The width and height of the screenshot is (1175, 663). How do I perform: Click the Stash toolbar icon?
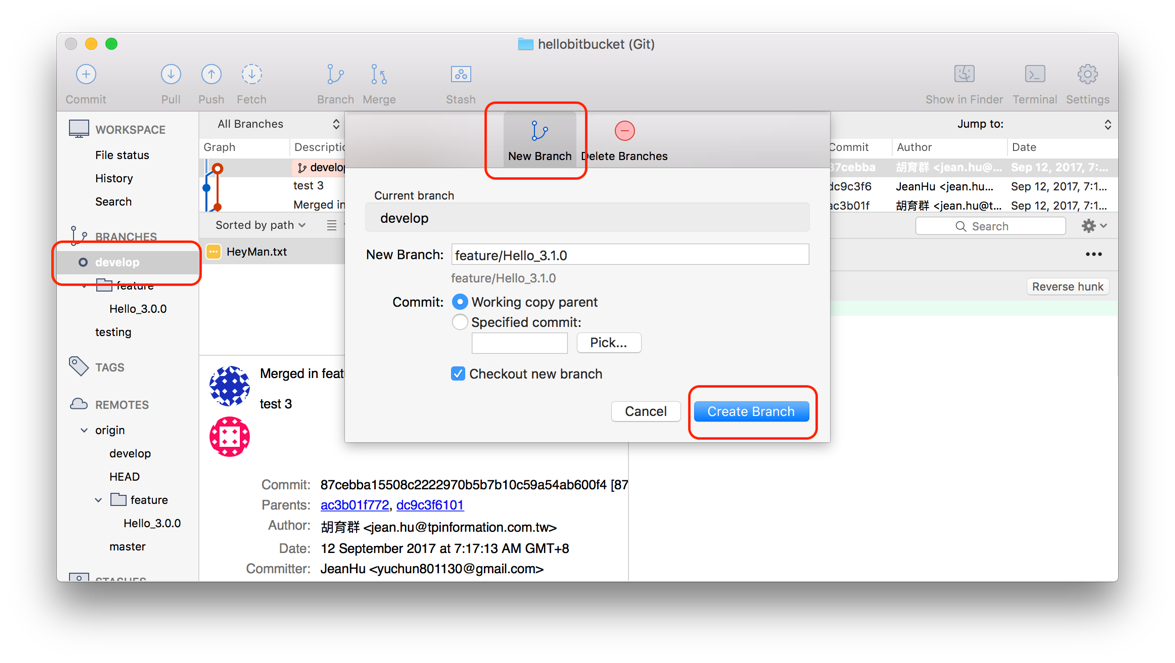pyautogui.click(x=460, y=75)
